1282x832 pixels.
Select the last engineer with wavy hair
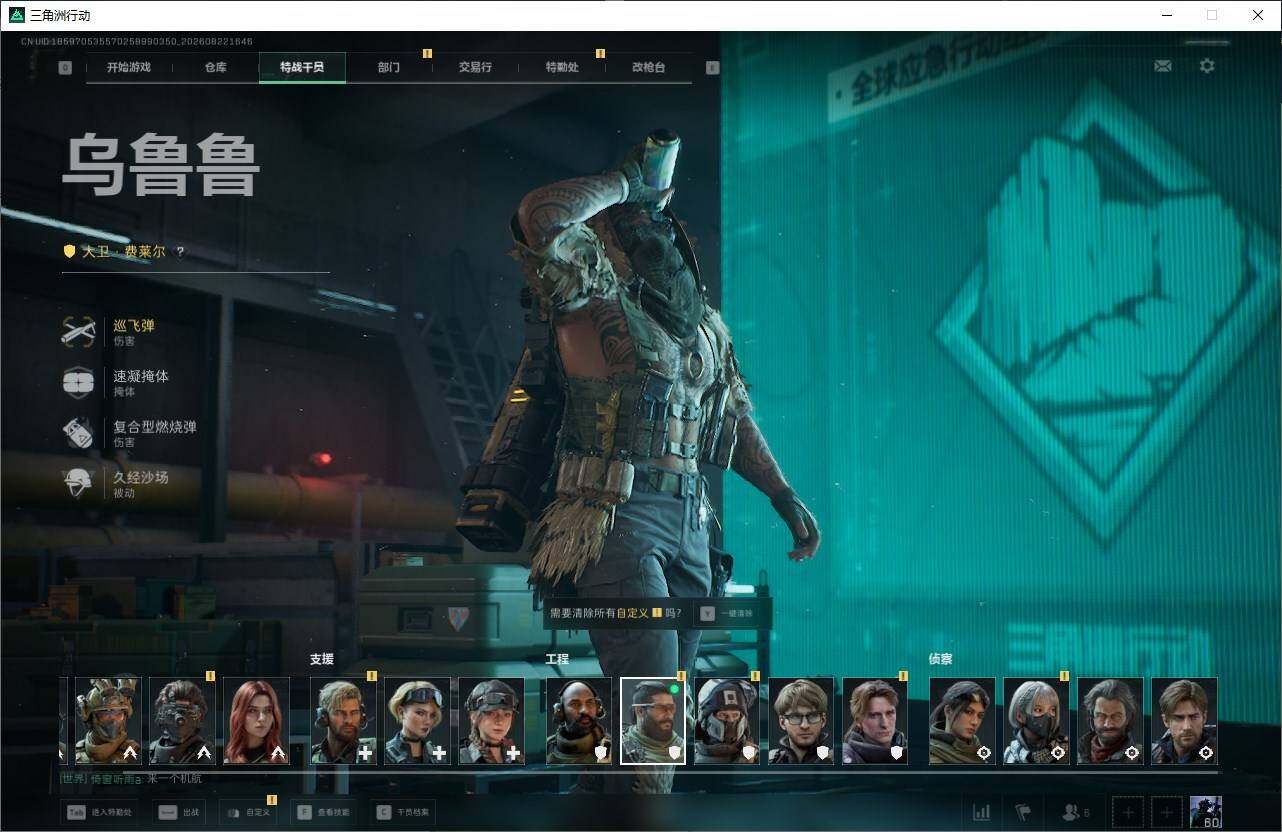point(875,721)
